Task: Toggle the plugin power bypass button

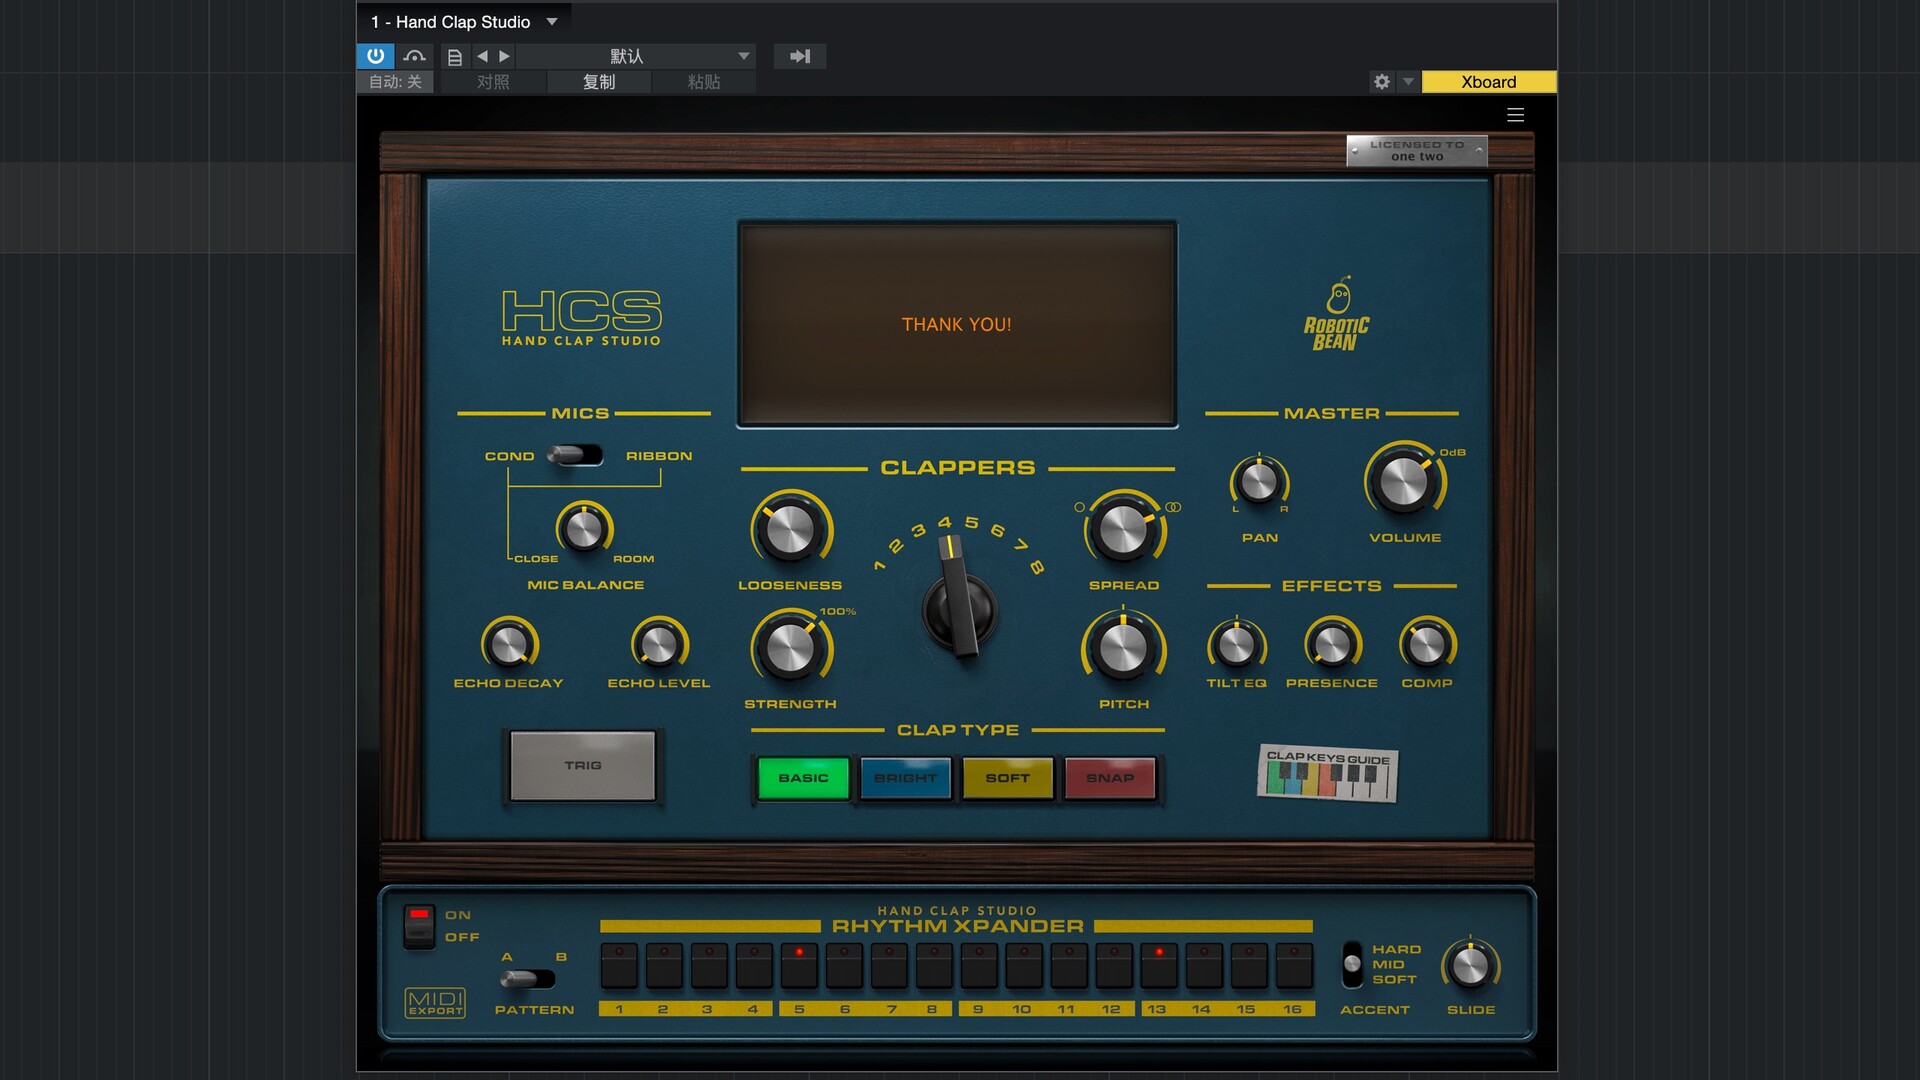Action: pos(375,56)
